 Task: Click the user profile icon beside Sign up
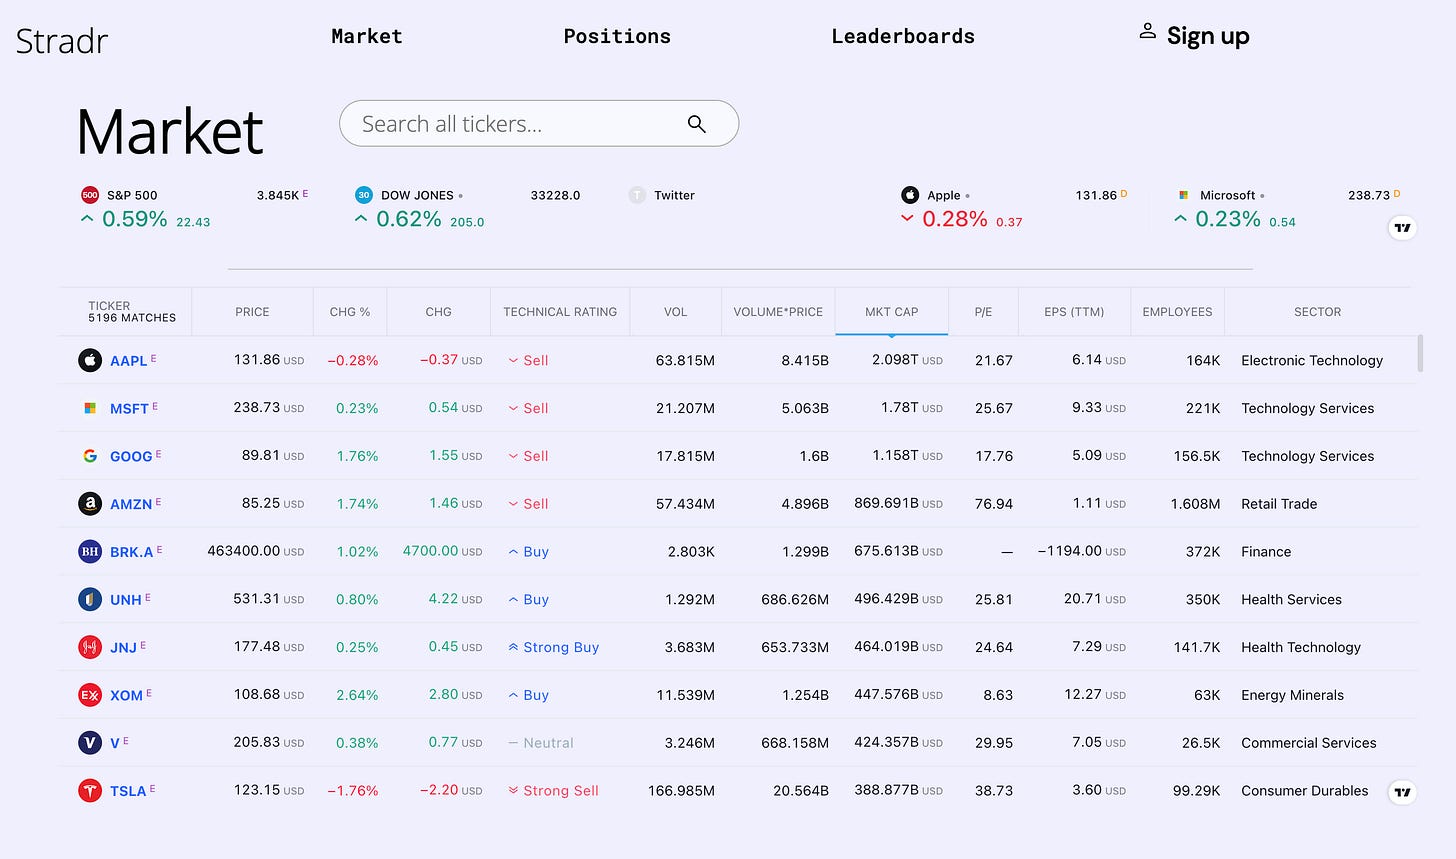pos(1147,32)
